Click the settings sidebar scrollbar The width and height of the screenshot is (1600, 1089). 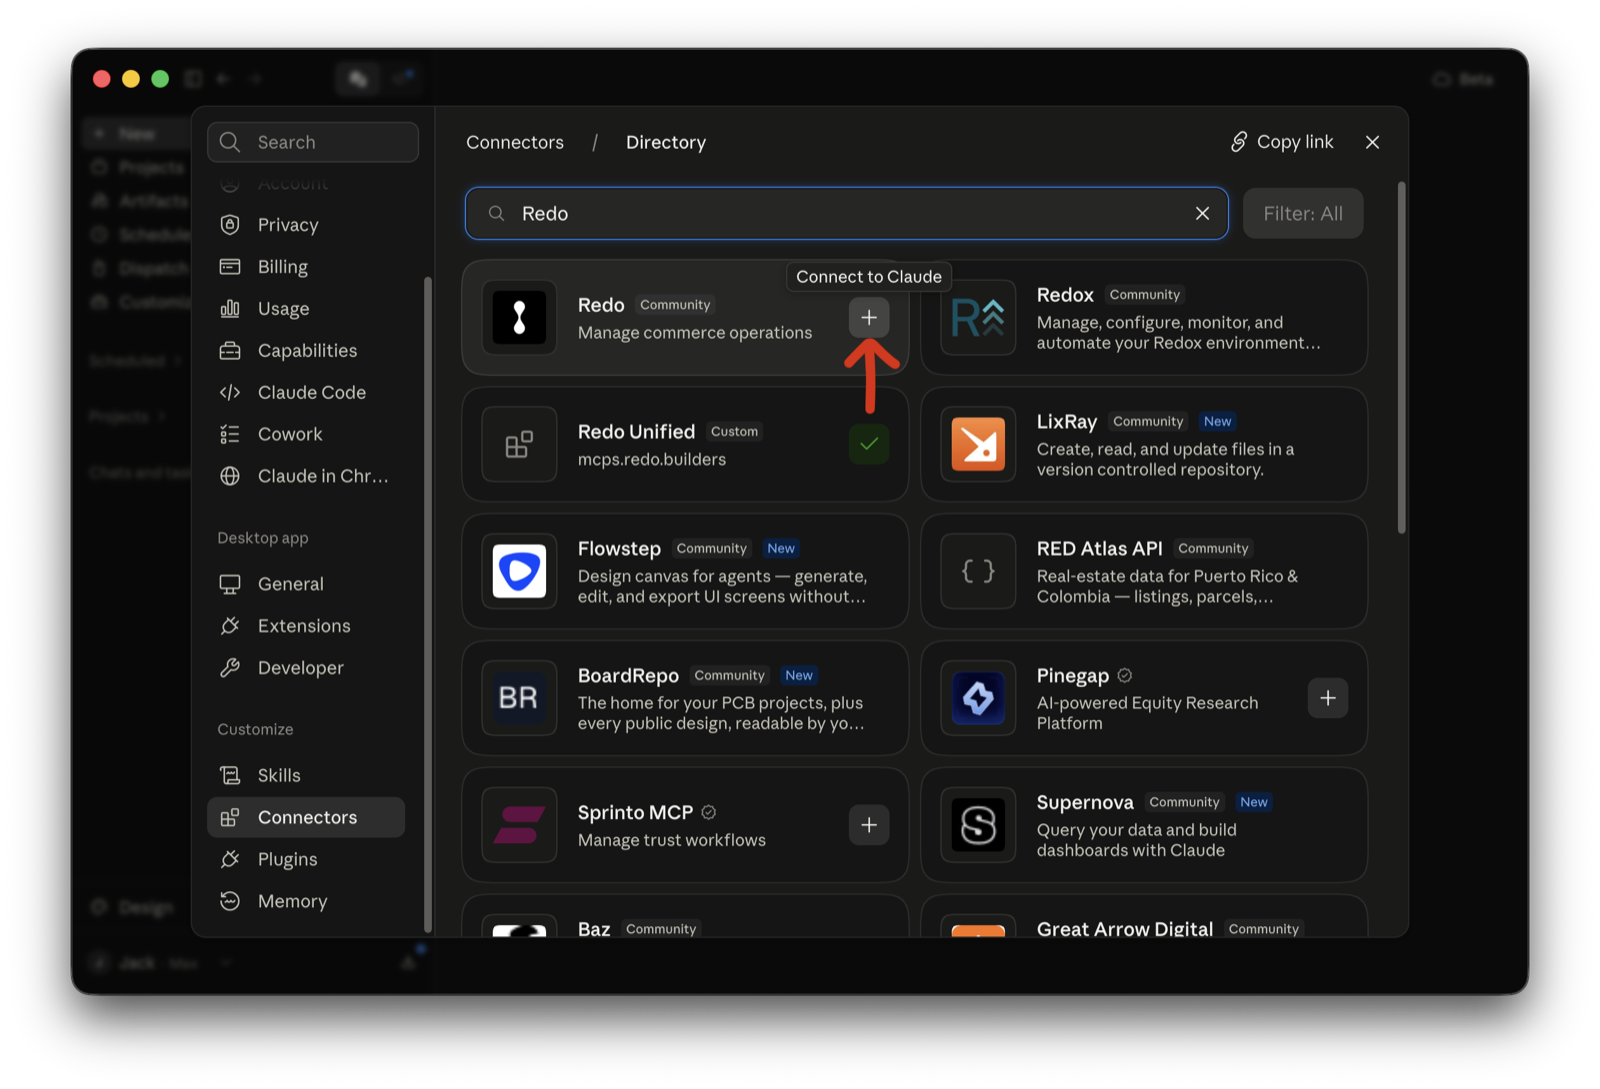pyautogui.click(x=428, y=604)
